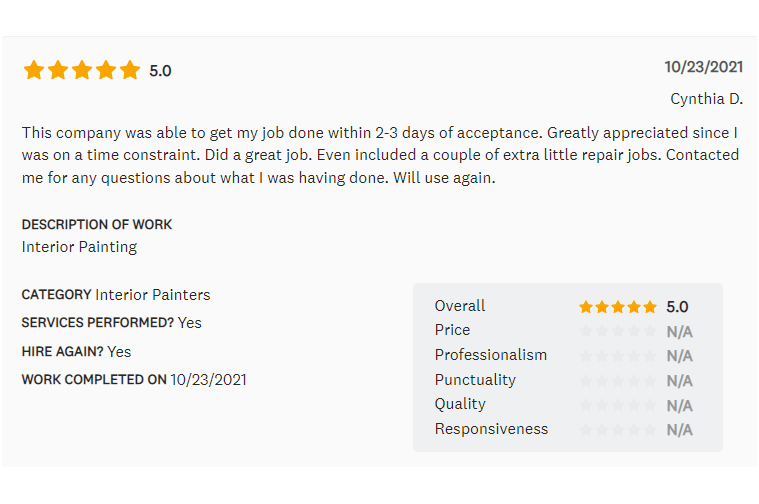The image size is (759, 504).
Task: Click the fifth star in the top rating
Action: (x=130, y=70)
